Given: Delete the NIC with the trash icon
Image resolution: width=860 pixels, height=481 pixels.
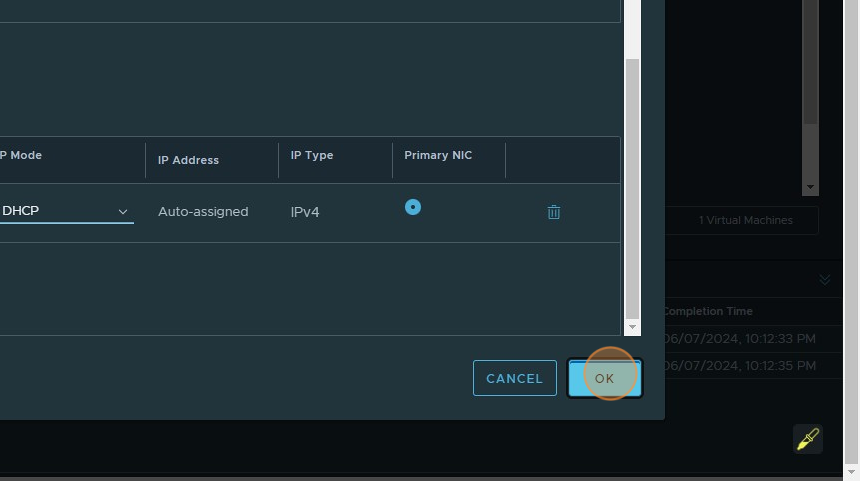Looking at the screenshot, I should 554,212.
